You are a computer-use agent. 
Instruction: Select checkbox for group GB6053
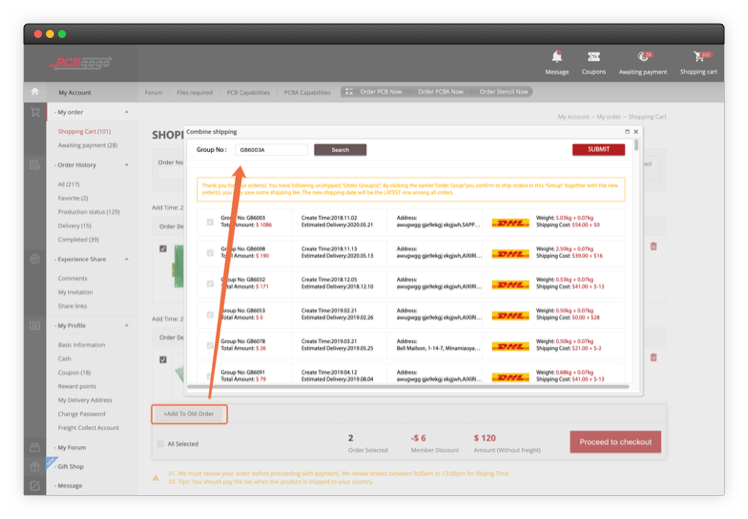(210, 314)
